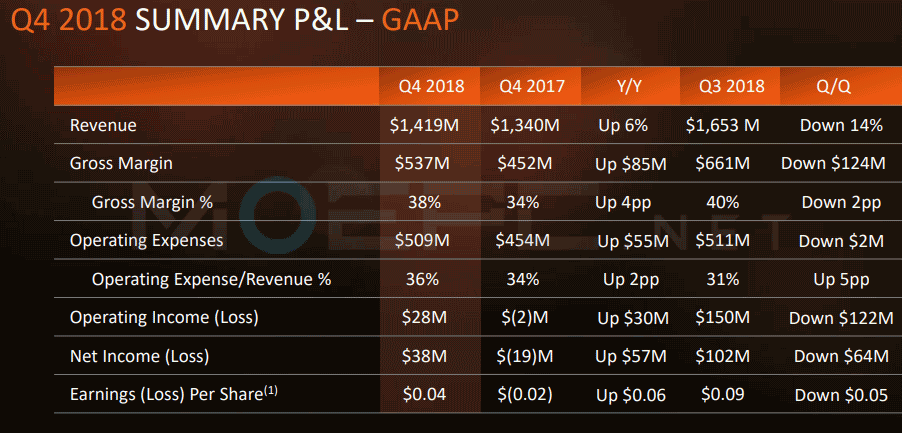This screenshot has width=902, height=433.
Task: Select the operating expenses value '$509M'
Action: [422, 240]
